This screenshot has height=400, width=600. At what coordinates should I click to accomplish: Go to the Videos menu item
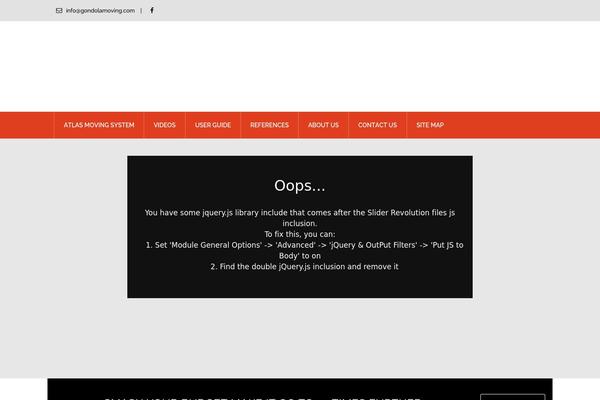point(165,125)
